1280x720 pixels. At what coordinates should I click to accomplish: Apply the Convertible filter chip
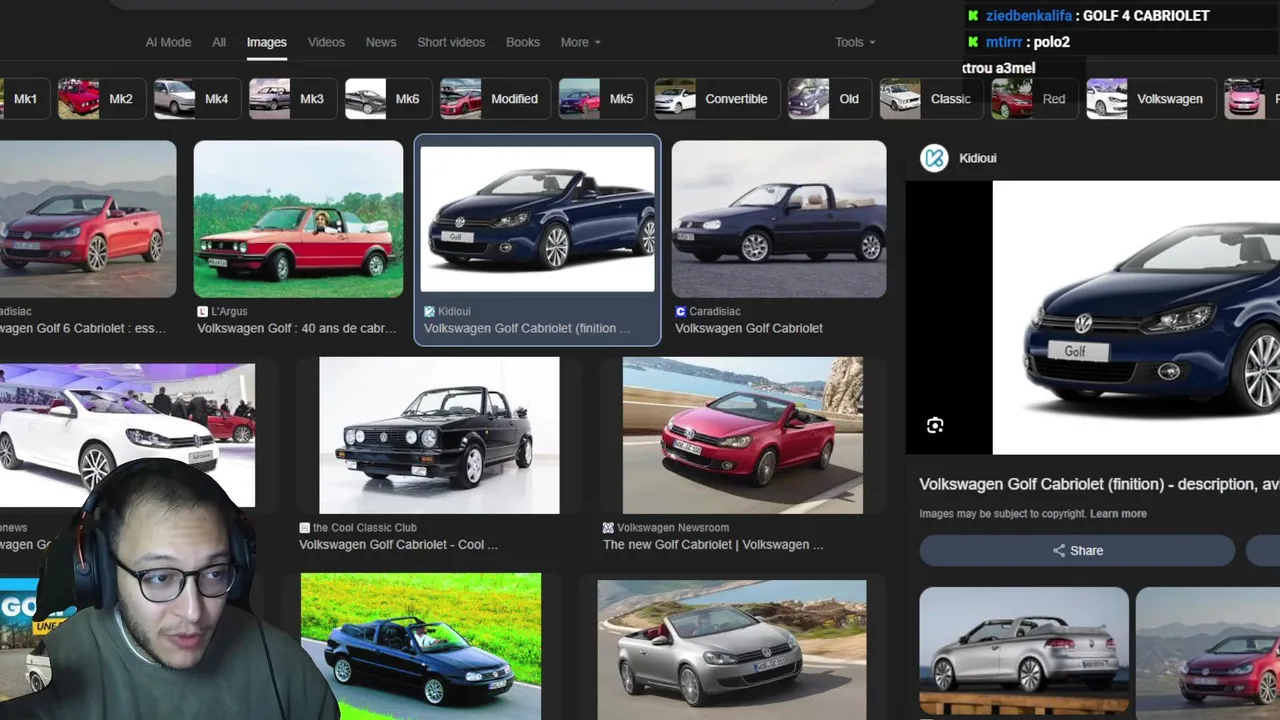tap(717, 99)
